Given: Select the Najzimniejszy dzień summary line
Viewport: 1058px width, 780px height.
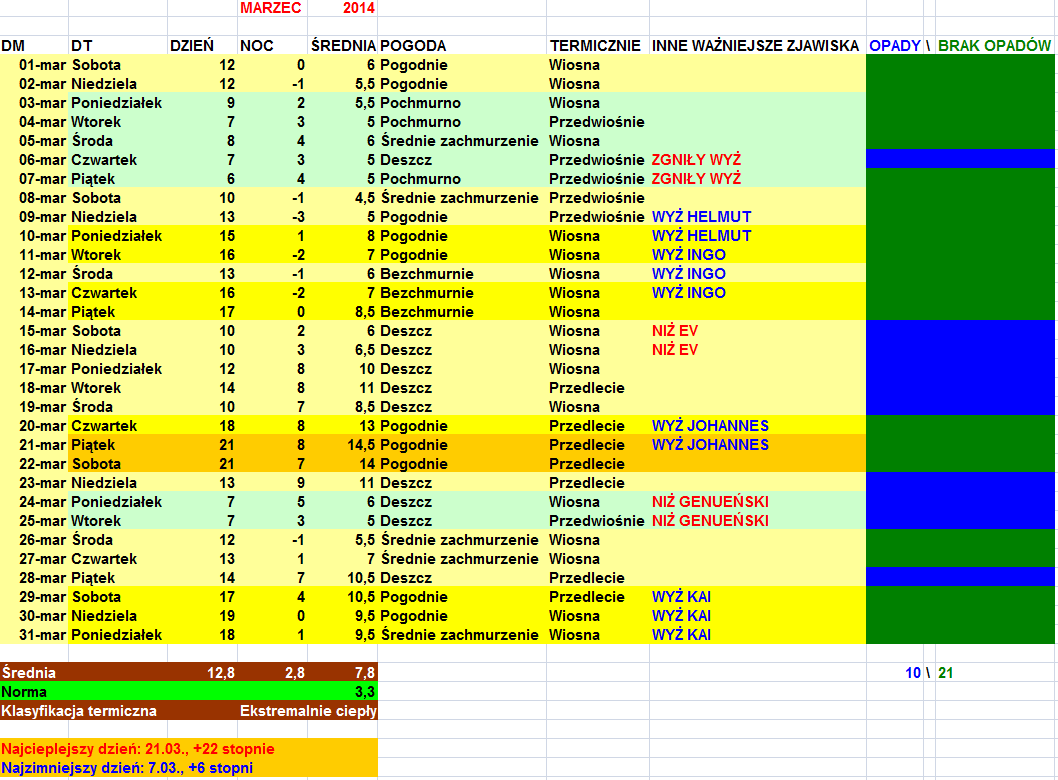Looking at the screenshot, I should (x=127, y=768).
